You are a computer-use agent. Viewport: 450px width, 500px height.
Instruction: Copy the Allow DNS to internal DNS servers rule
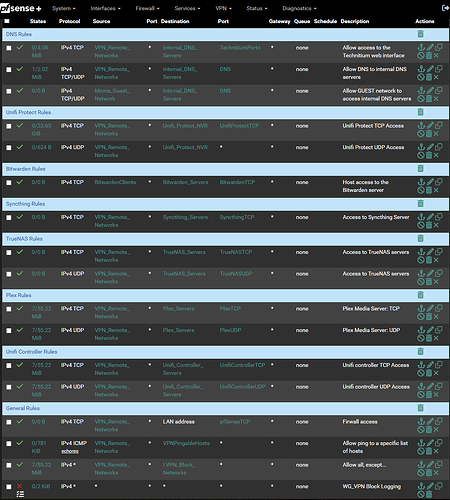(x=439, y=69)
